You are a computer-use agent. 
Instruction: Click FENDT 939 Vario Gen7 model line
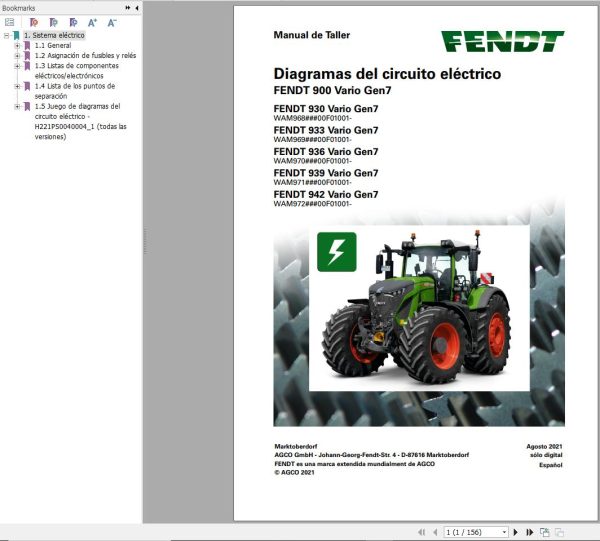[x=326, y=173]
